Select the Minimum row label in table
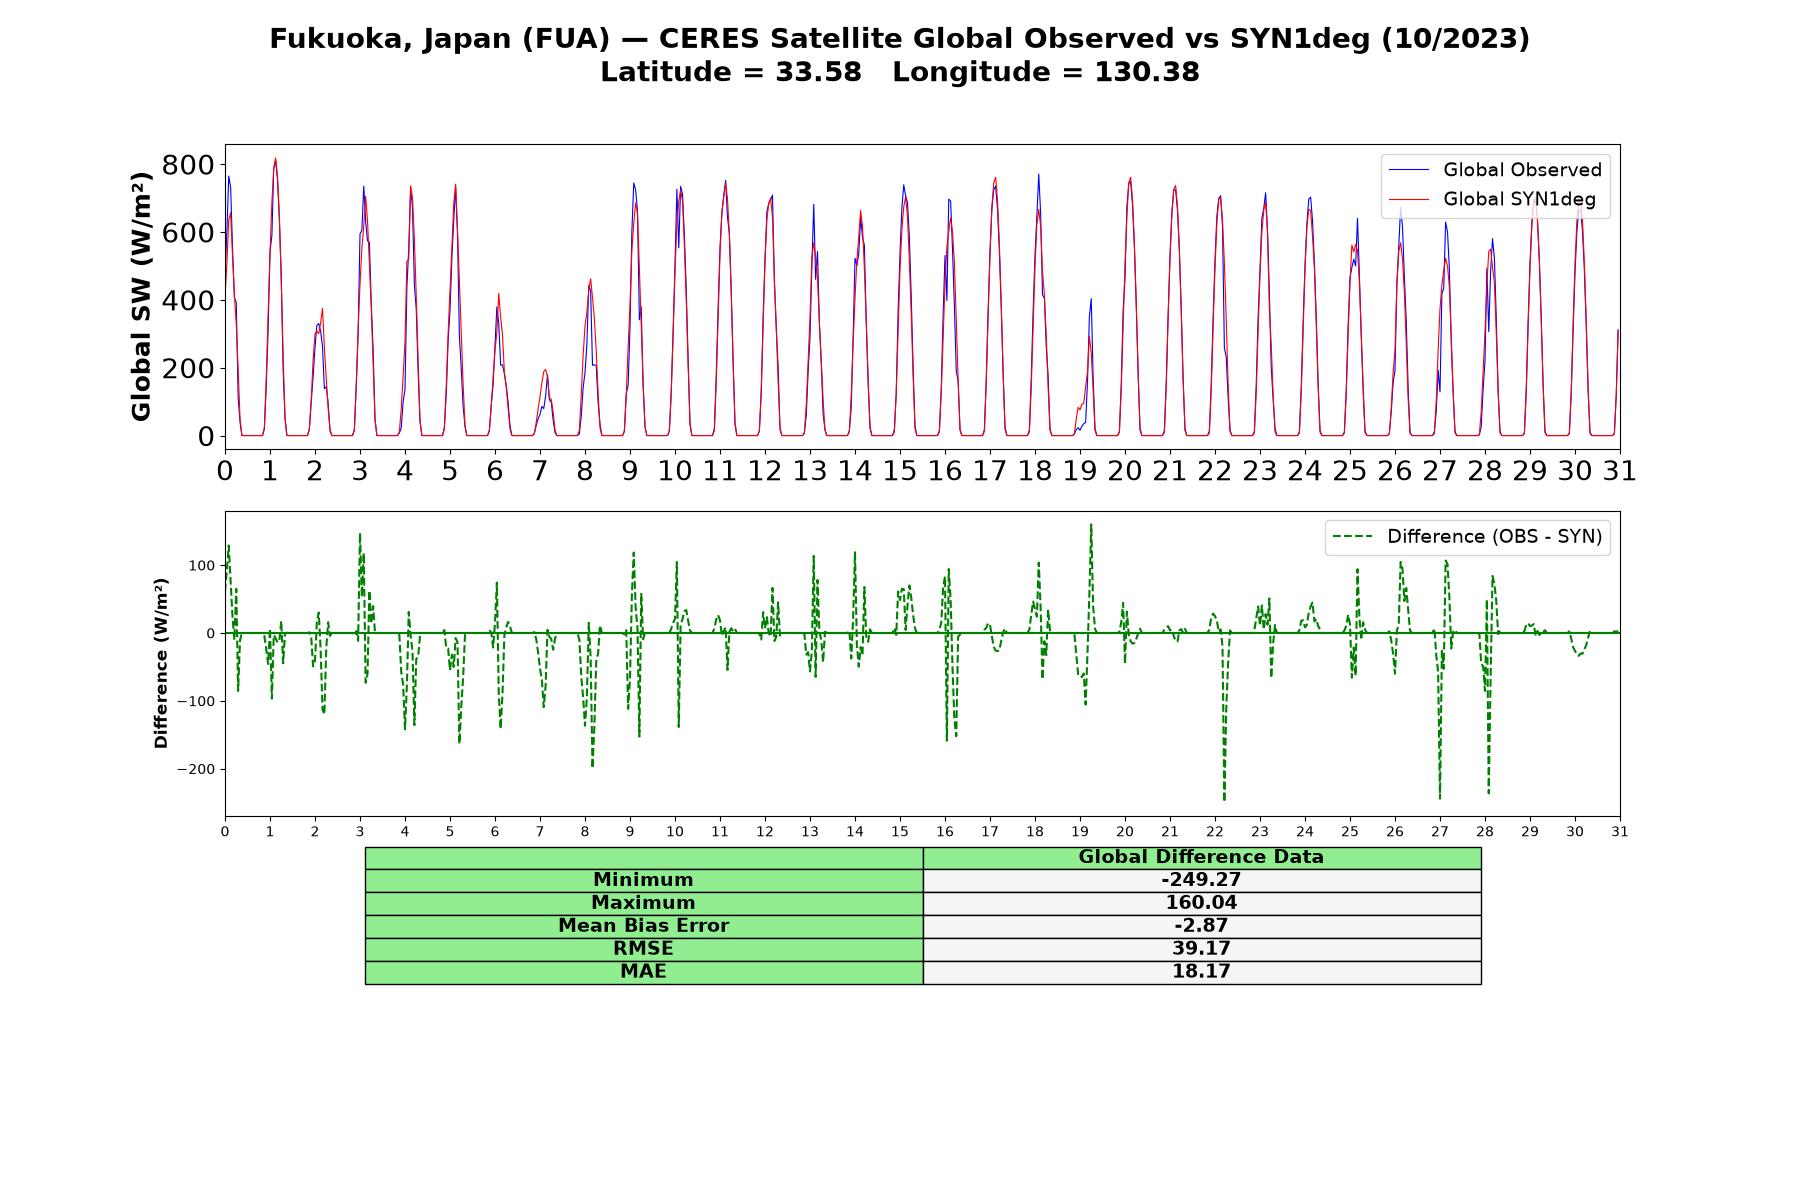1800x1200 pixels. 644,880
